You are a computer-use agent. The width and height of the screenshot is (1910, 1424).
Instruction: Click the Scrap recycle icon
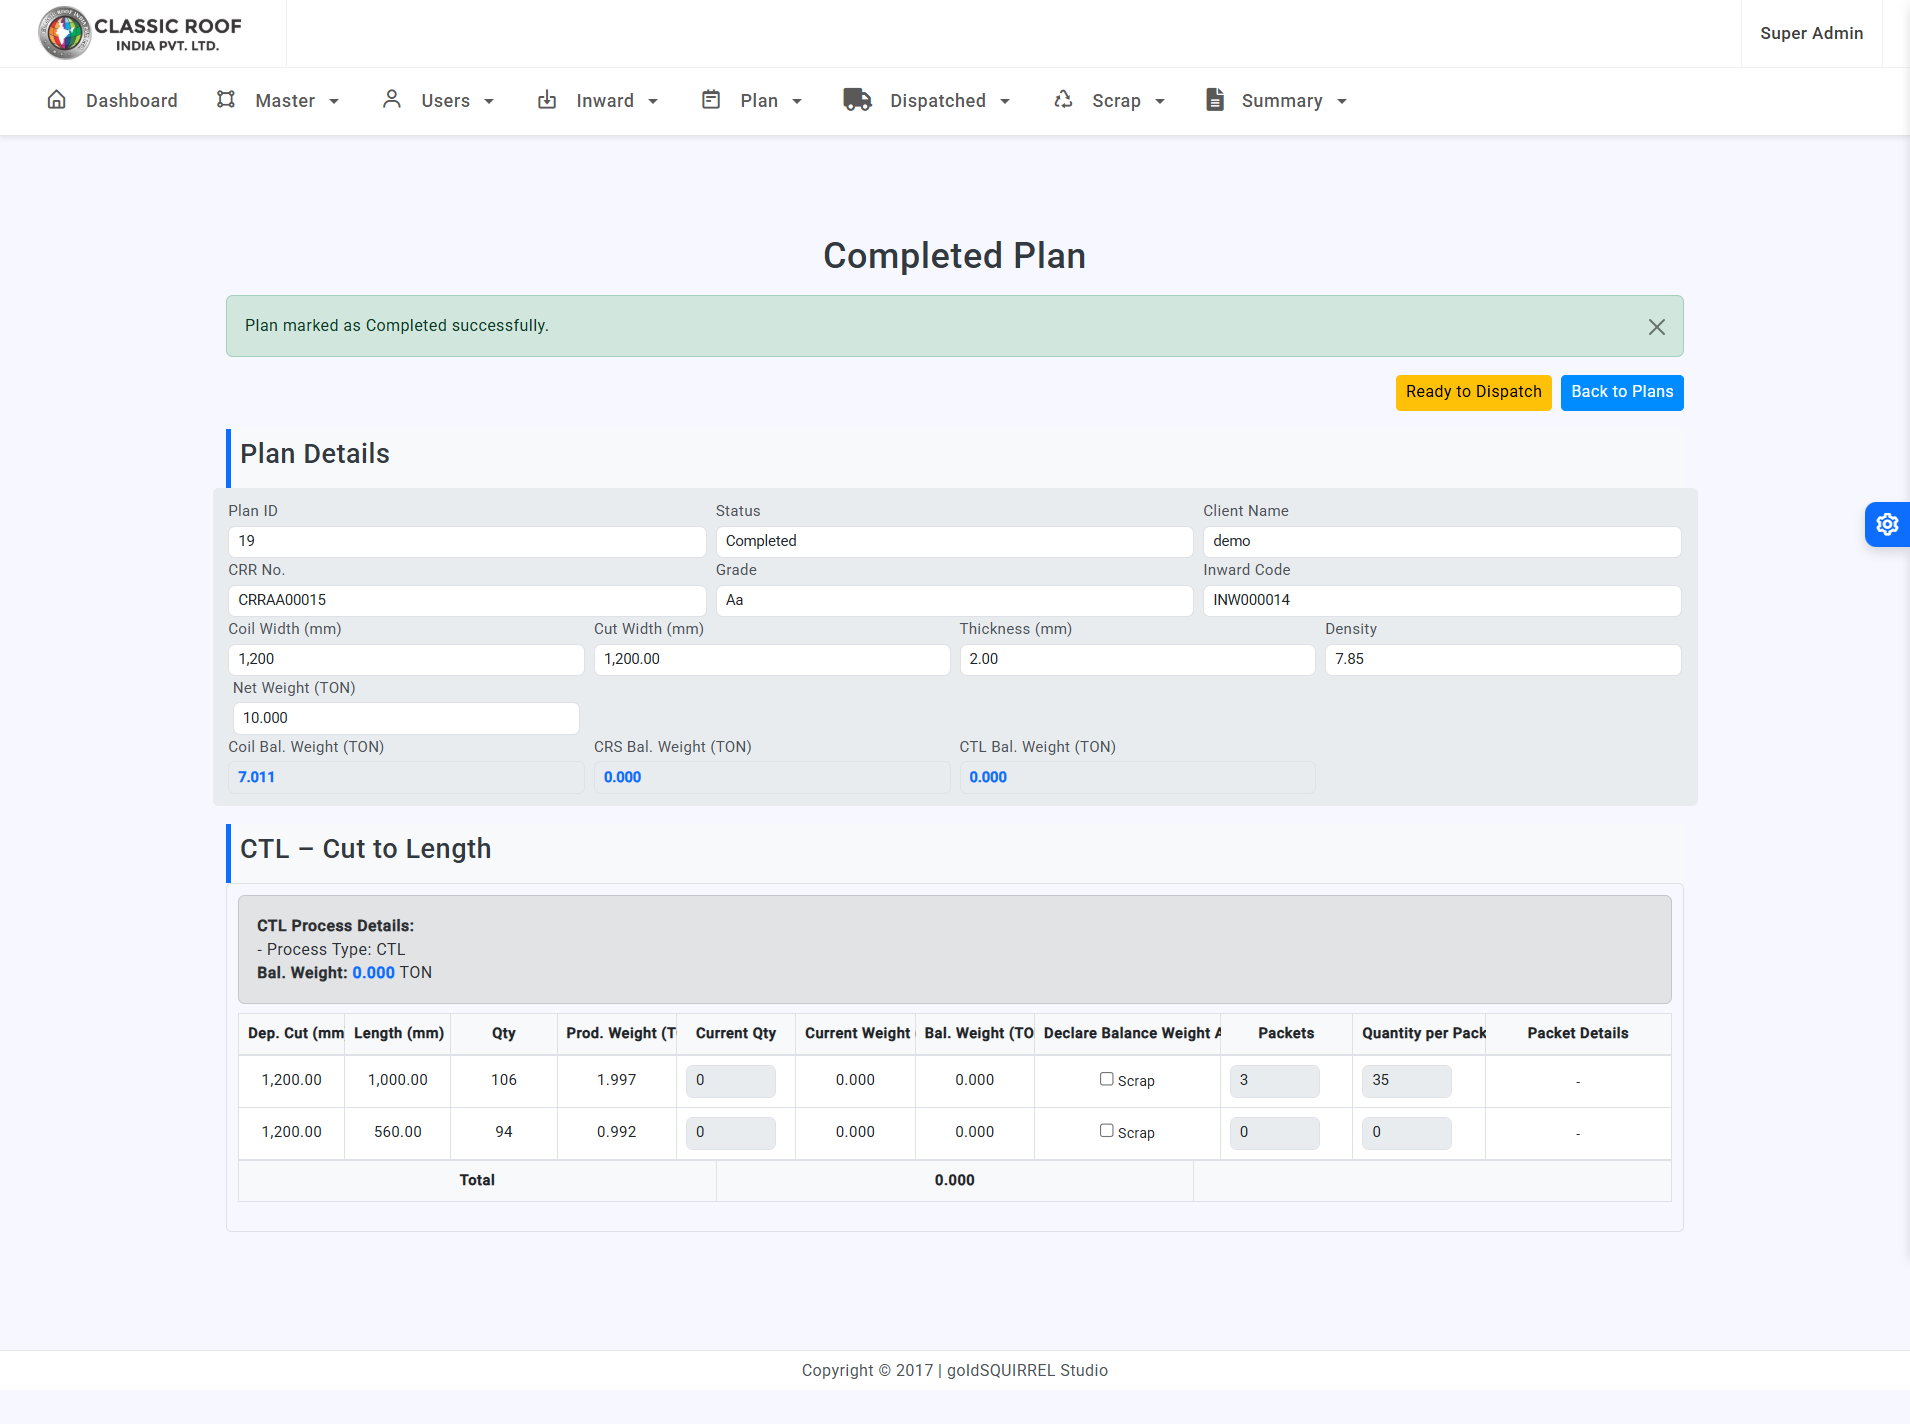[x=1063, y=100]
